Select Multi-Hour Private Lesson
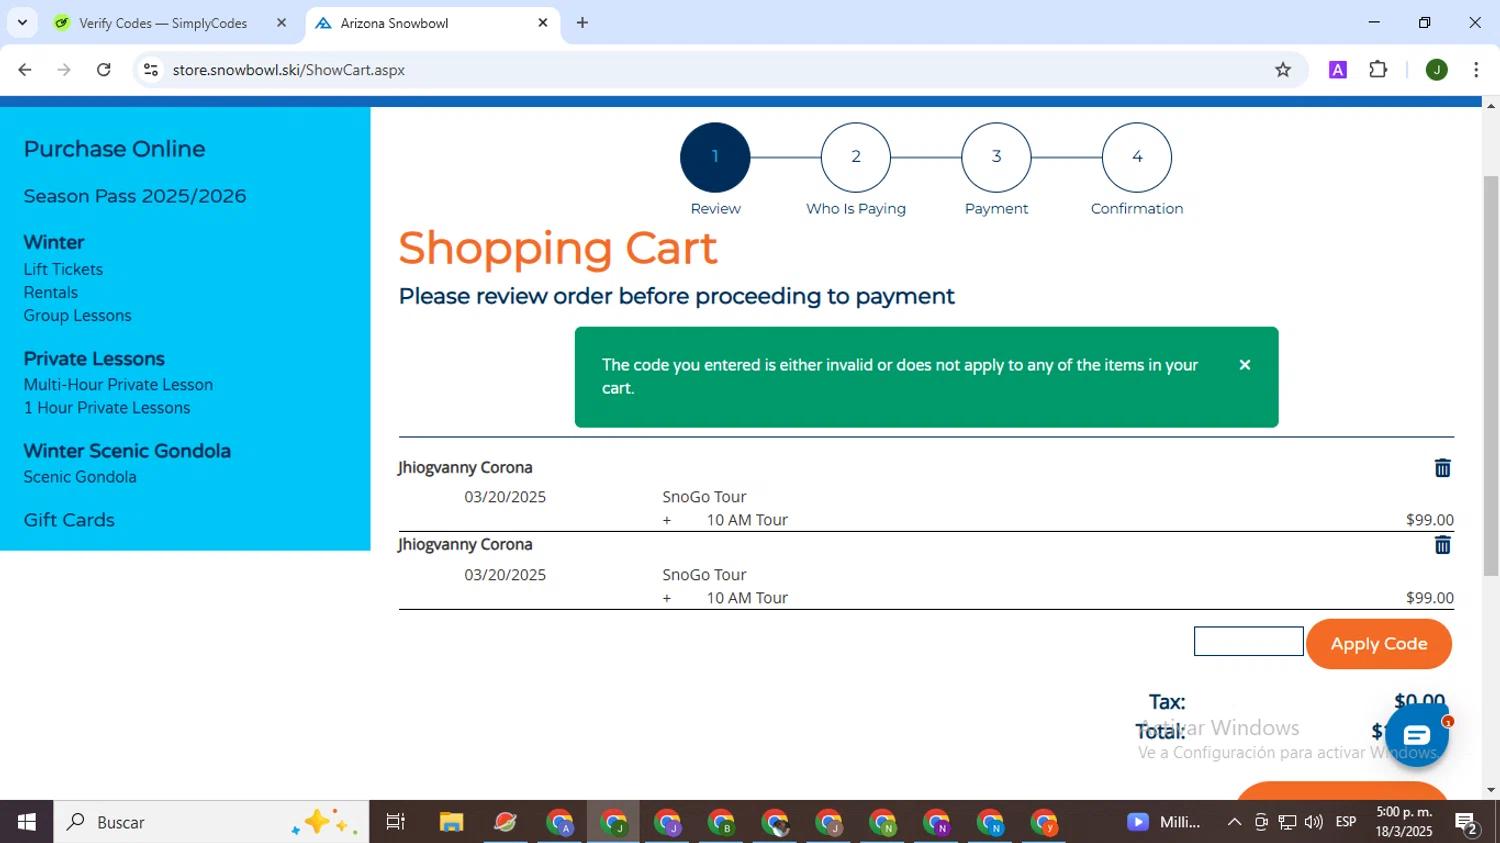Screen dimensions: 1500x843 point(118,384)
